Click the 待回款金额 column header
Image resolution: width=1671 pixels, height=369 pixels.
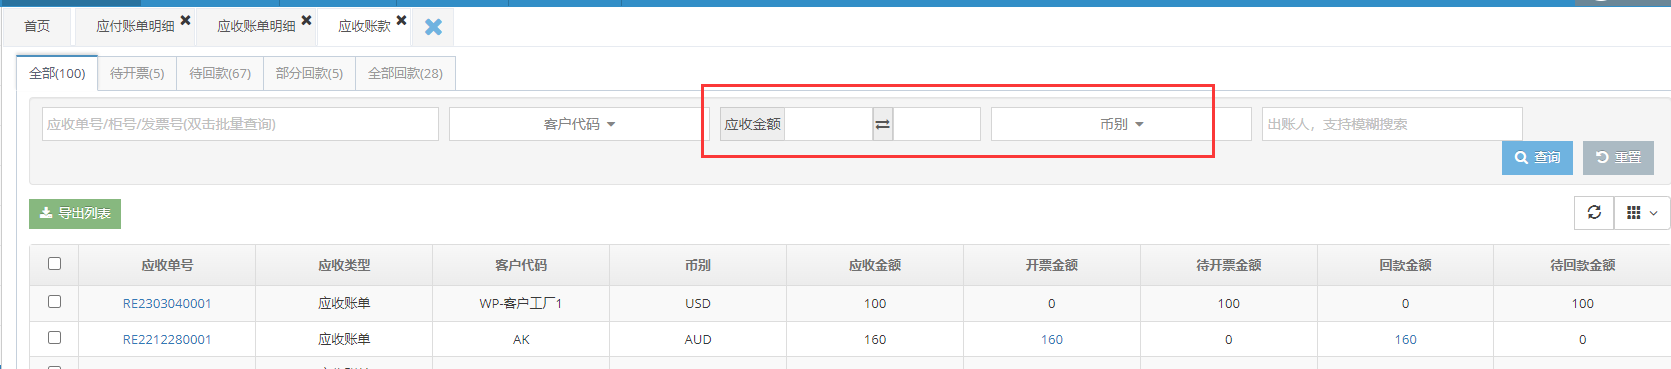(x=1583, y=265)
